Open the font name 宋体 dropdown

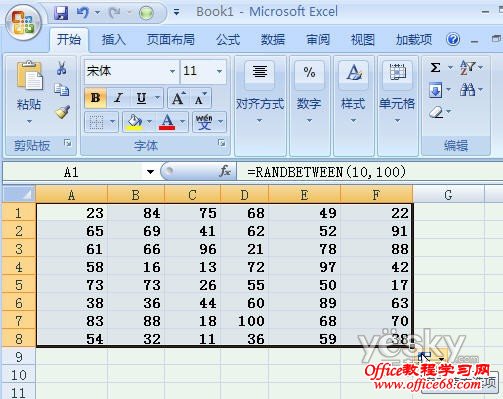coord(172,71)
